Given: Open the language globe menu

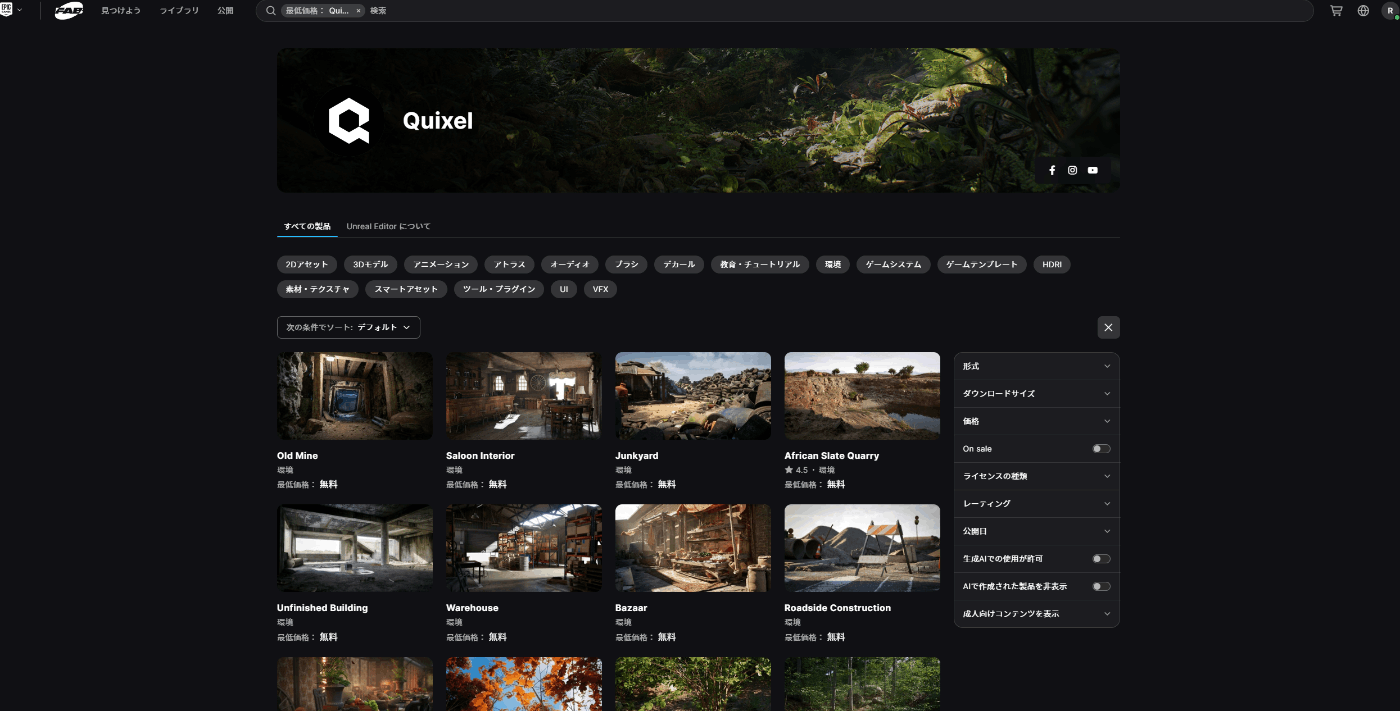Looking at the screenshot, I should tap(1363, 10).
